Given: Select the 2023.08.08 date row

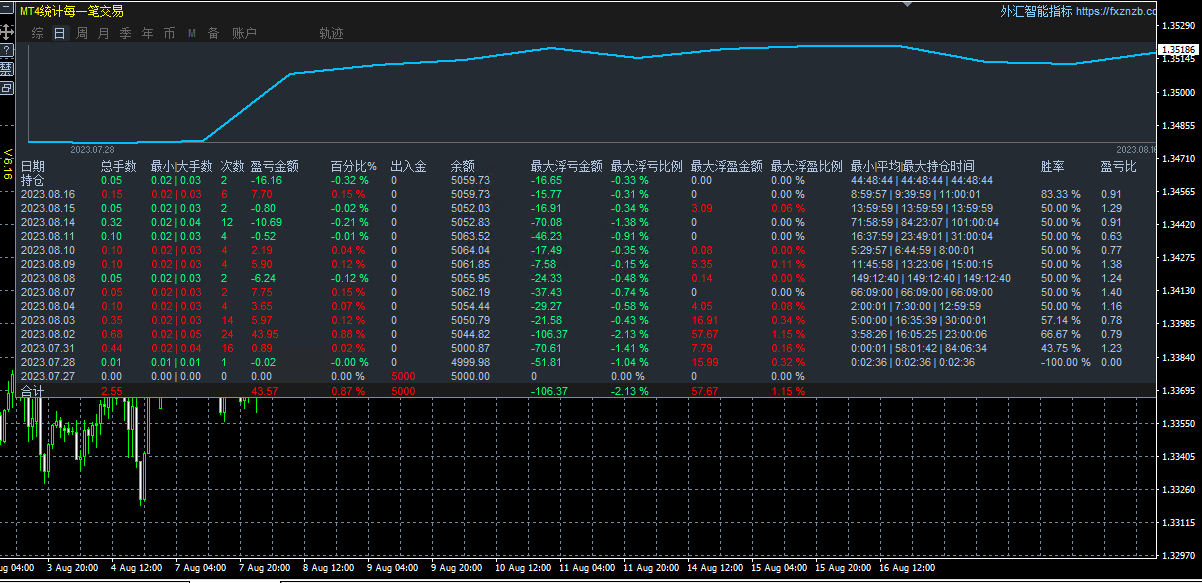Looking at the screenshot, I should point(48,278).
